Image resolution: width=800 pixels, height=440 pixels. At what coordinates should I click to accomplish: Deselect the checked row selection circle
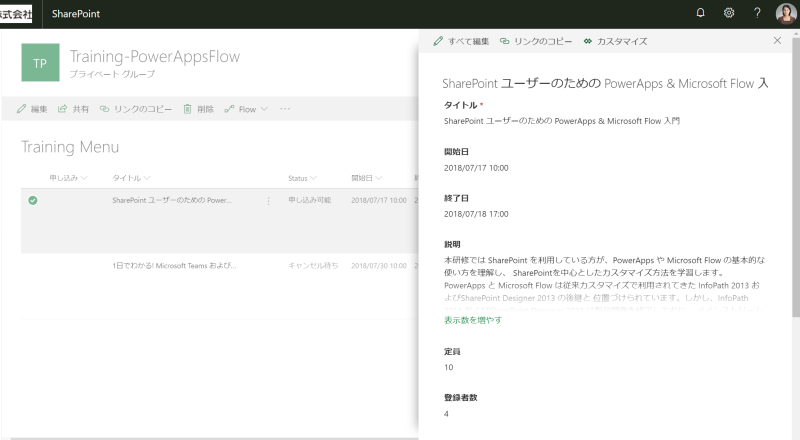pos(33,201)
